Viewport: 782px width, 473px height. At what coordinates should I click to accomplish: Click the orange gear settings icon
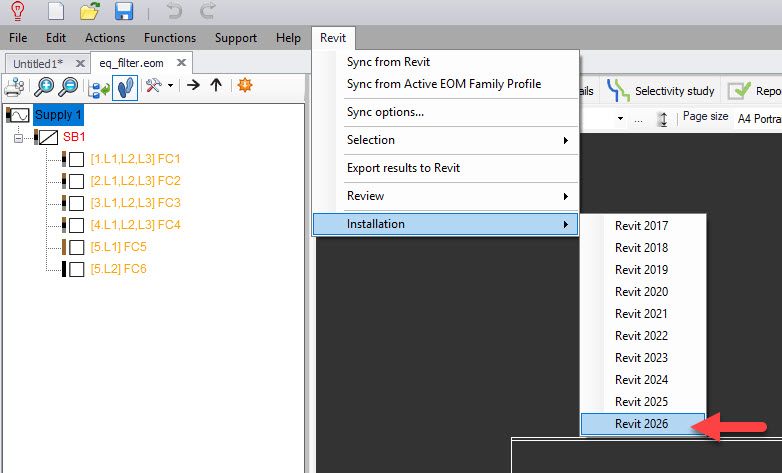[245, 85]
